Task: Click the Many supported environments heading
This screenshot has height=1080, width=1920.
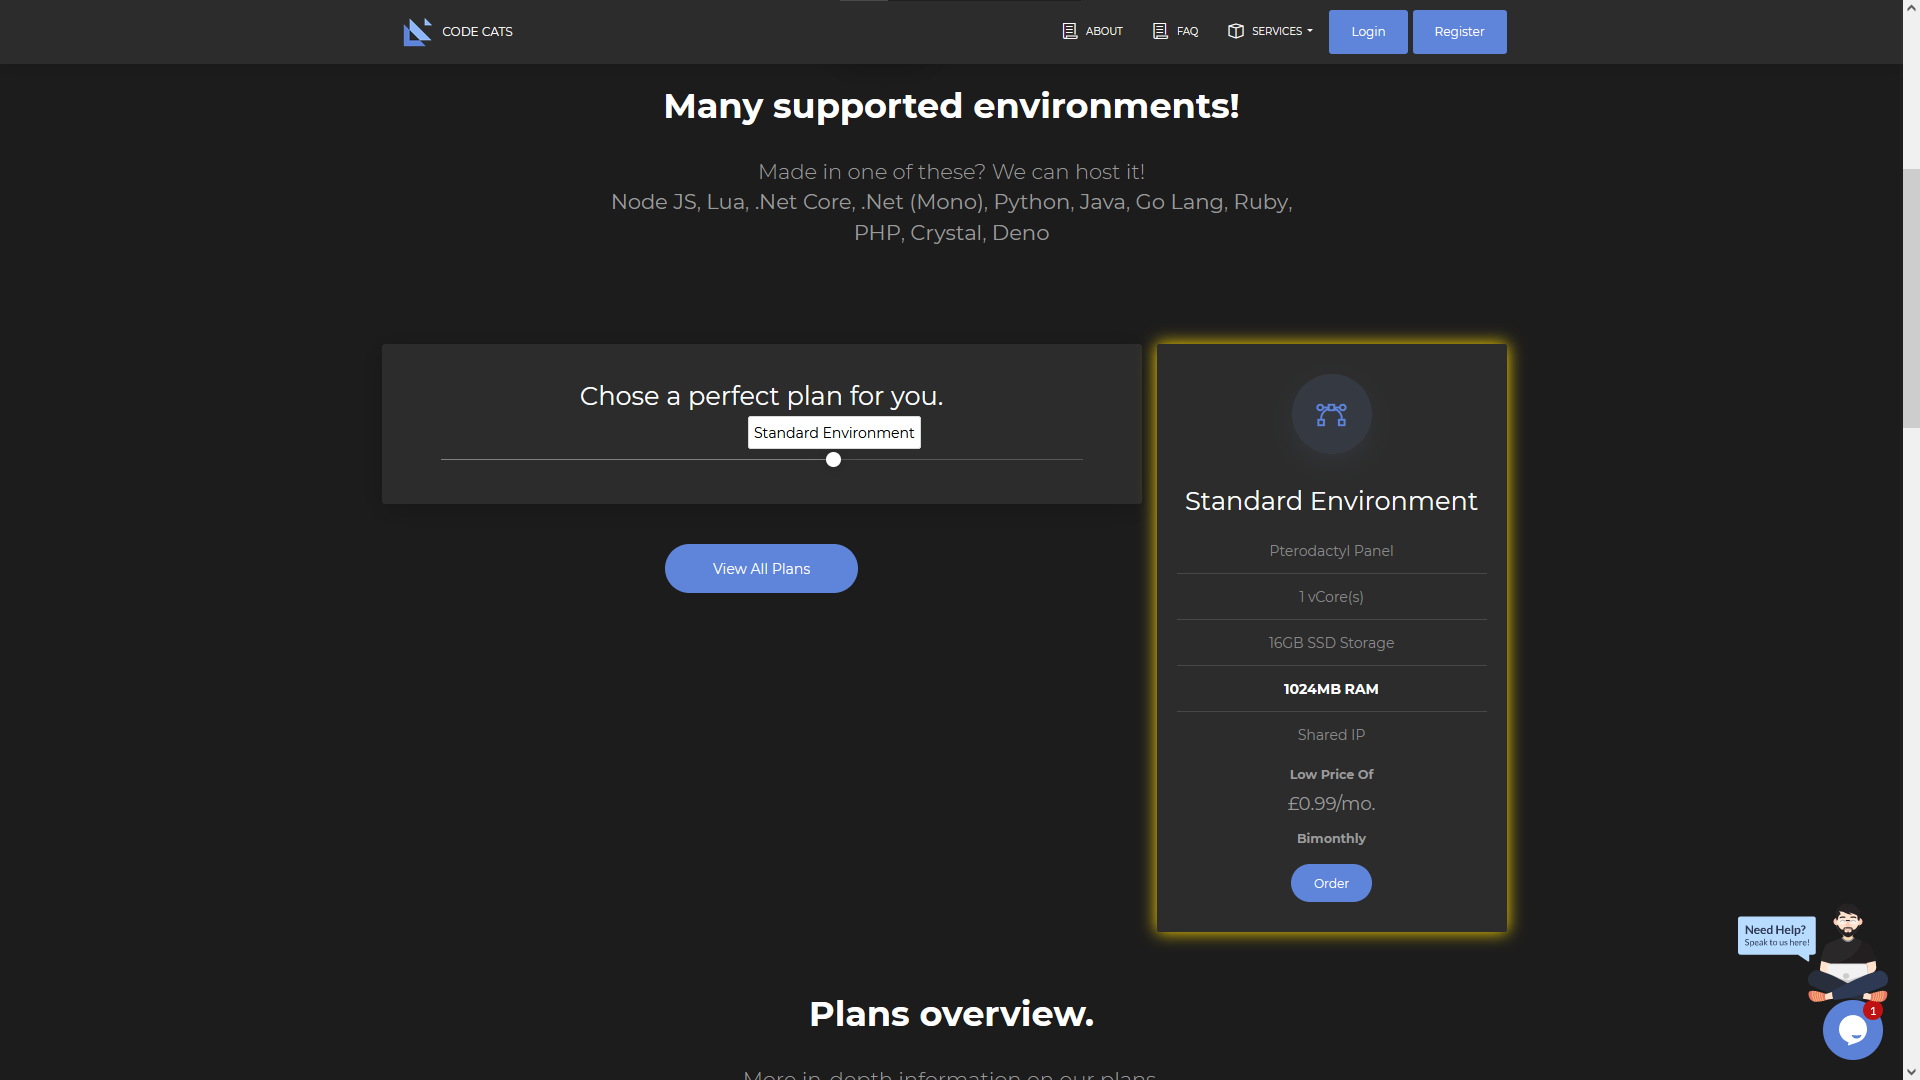Action: (x=951, y=106)
